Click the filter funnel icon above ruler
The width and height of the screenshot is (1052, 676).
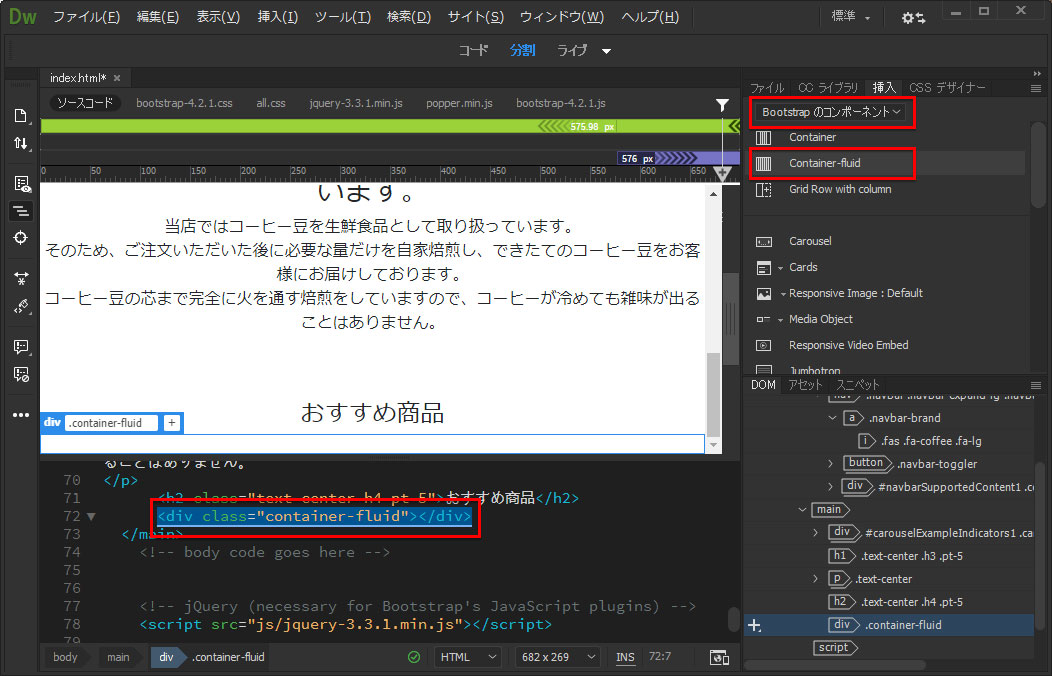[x=722, y=105]
